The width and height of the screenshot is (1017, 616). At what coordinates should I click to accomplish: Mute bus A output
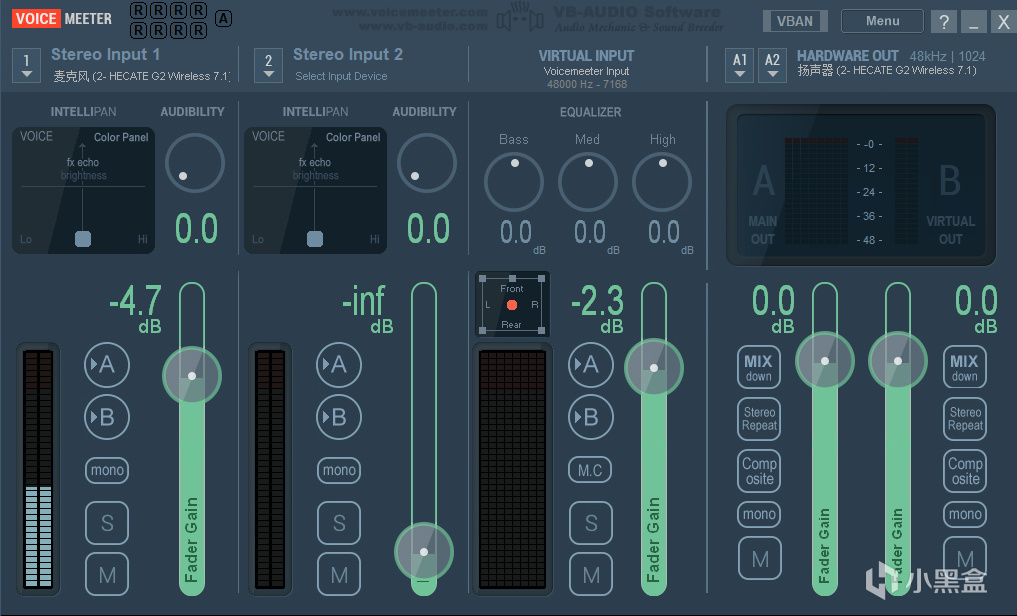pos(760,558)
